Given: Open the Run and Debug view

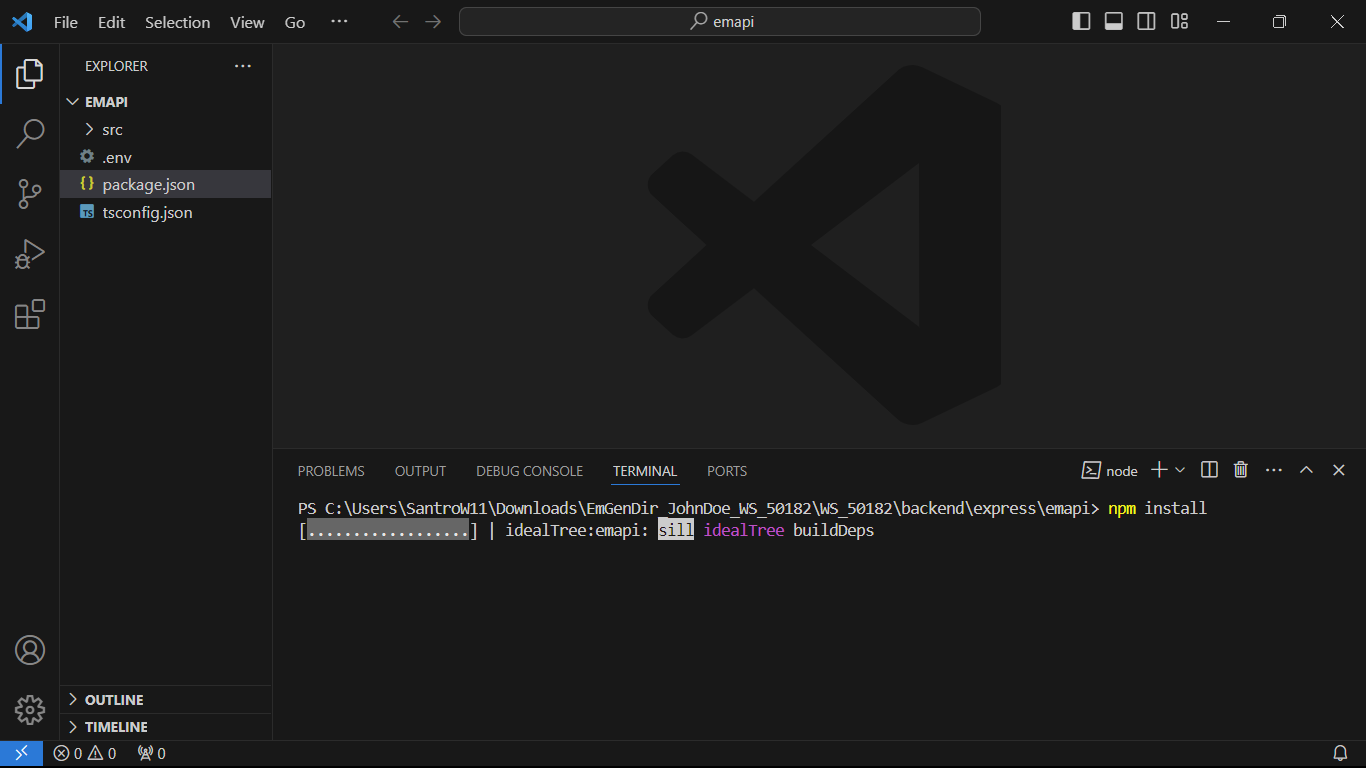Looking at the screenshot, I should point(30,254).
